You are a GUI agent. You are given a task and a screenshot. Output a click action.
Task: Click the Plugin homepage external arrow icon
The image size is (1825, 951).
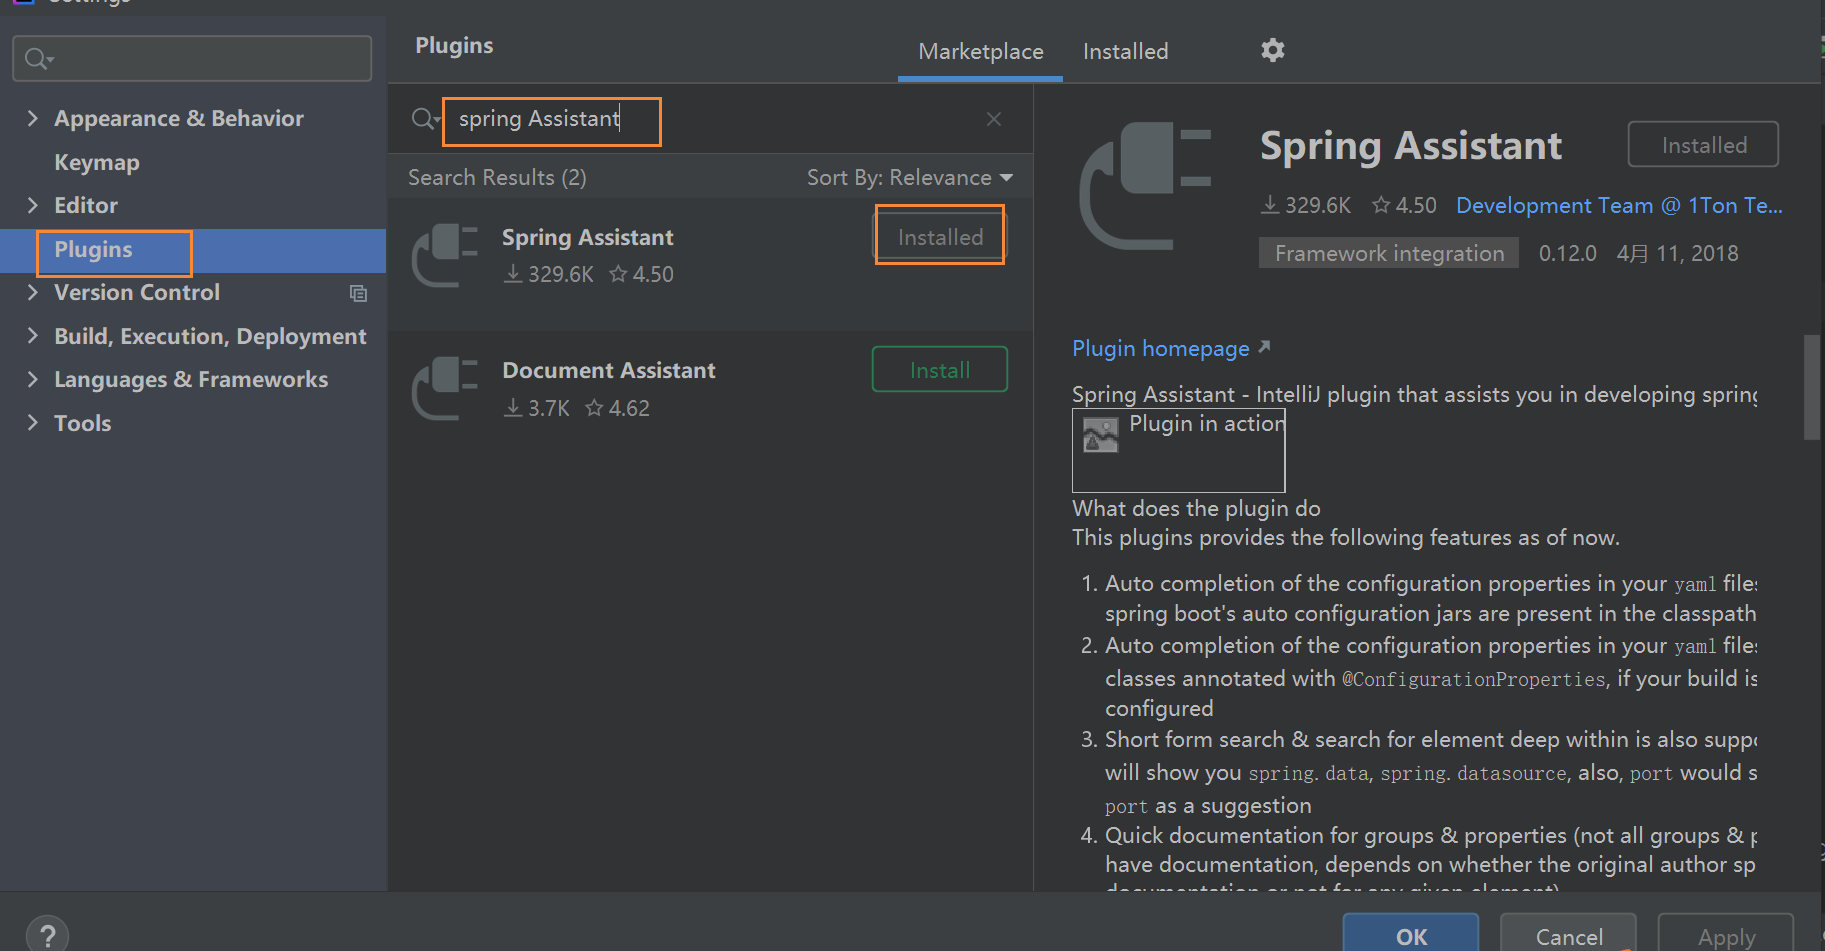pyautogui.click(x=1264, y=346)
